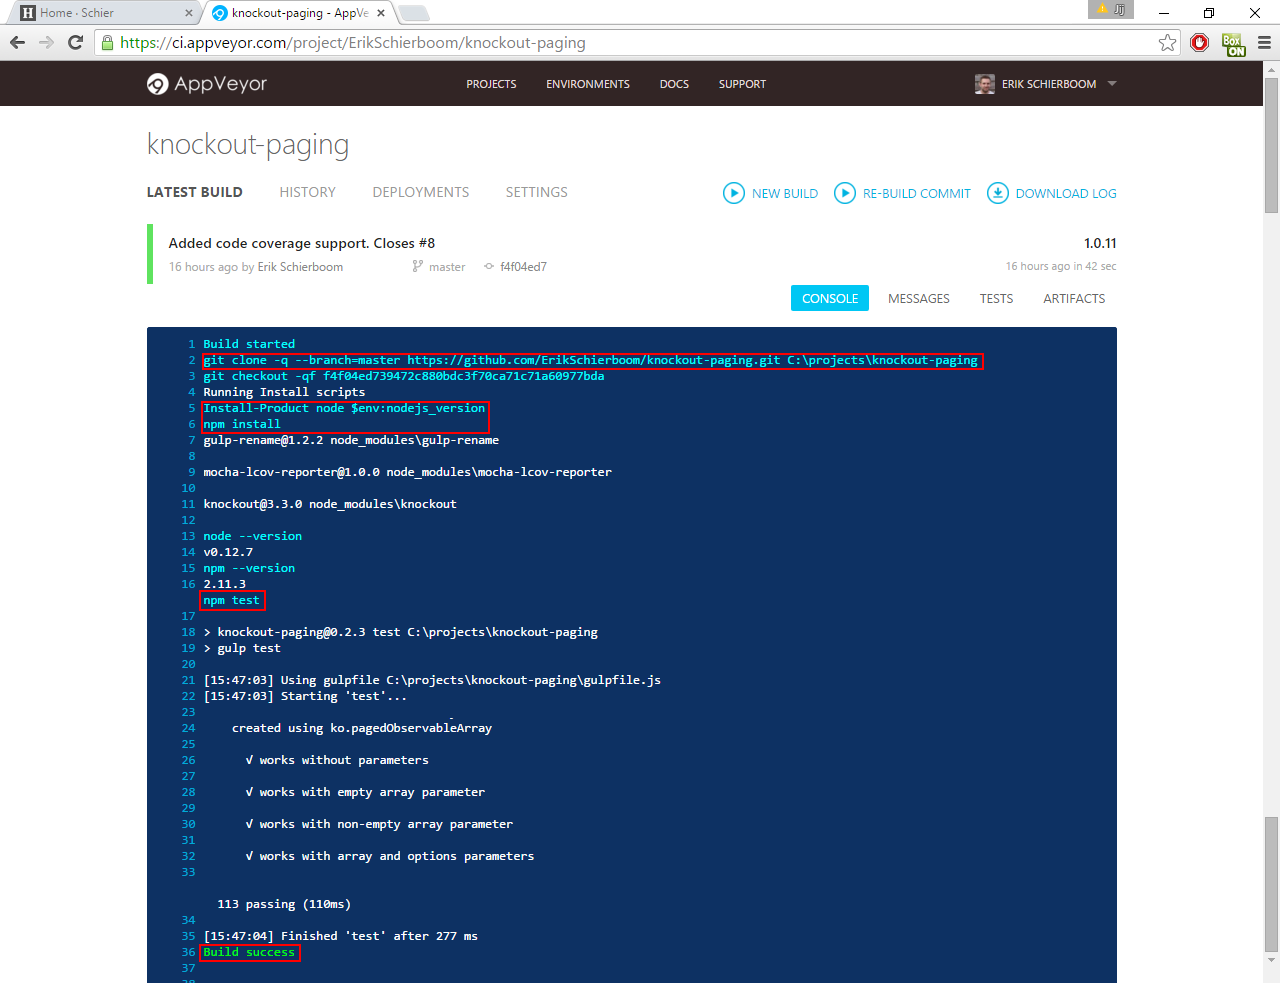Reload the page with the refresh icon

click(x=75, y=42)
